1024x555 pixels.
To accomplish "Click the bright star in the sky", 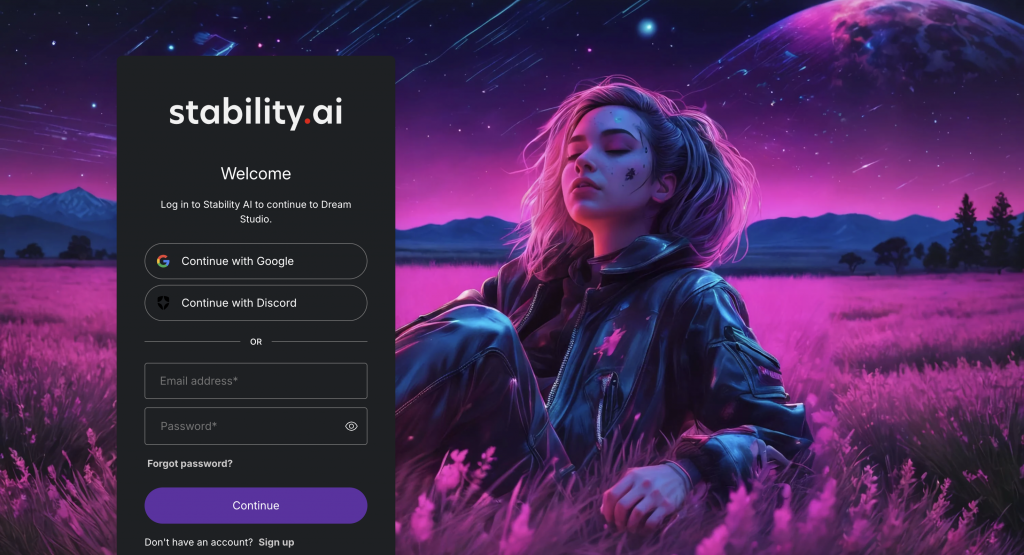I will (x=647, y=27).
